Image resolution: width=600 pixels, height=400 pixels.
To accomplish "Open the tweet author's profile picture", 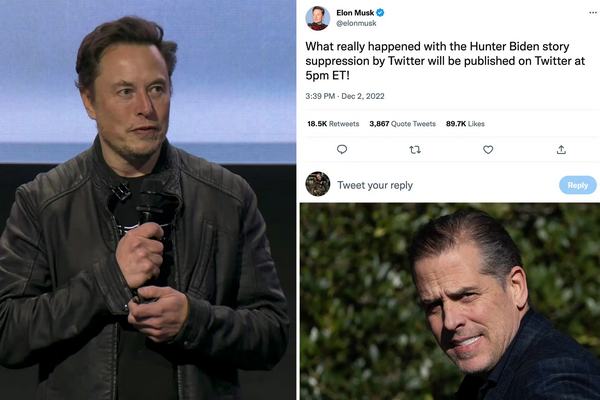I will (x=318, y=18).
